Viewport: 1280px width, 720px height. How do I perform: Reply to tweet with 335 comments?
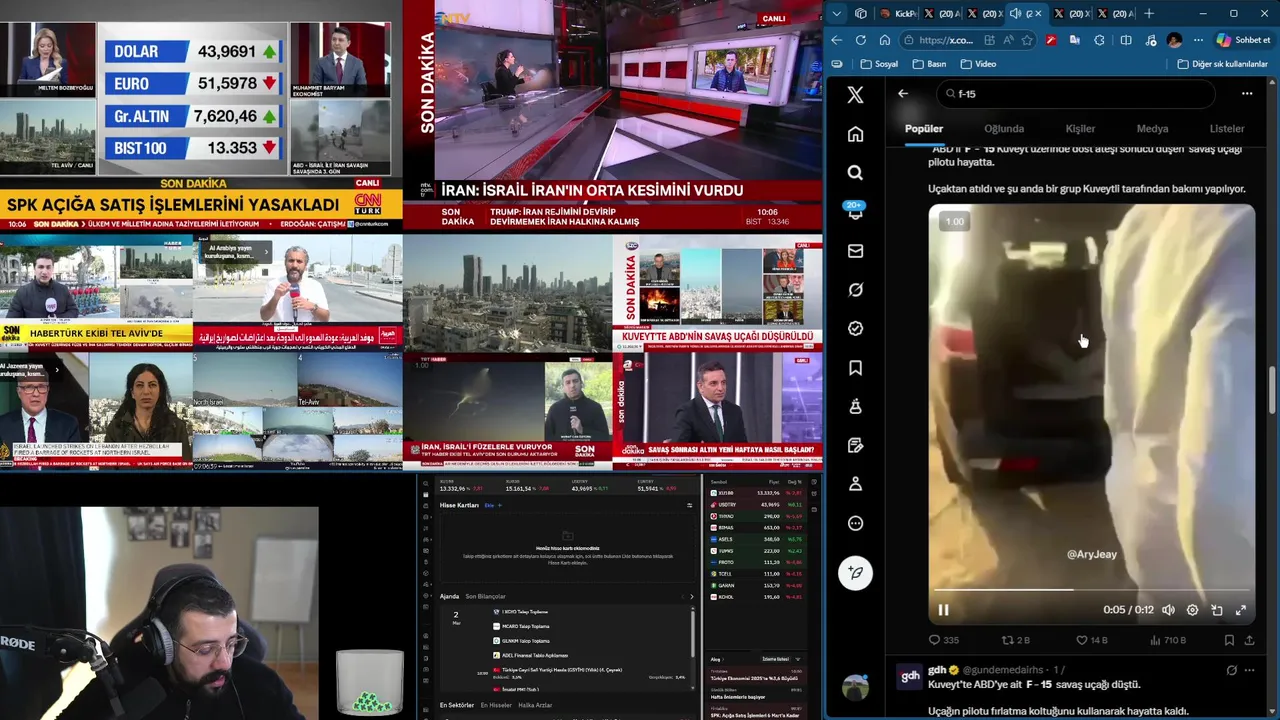click(944, 640)
